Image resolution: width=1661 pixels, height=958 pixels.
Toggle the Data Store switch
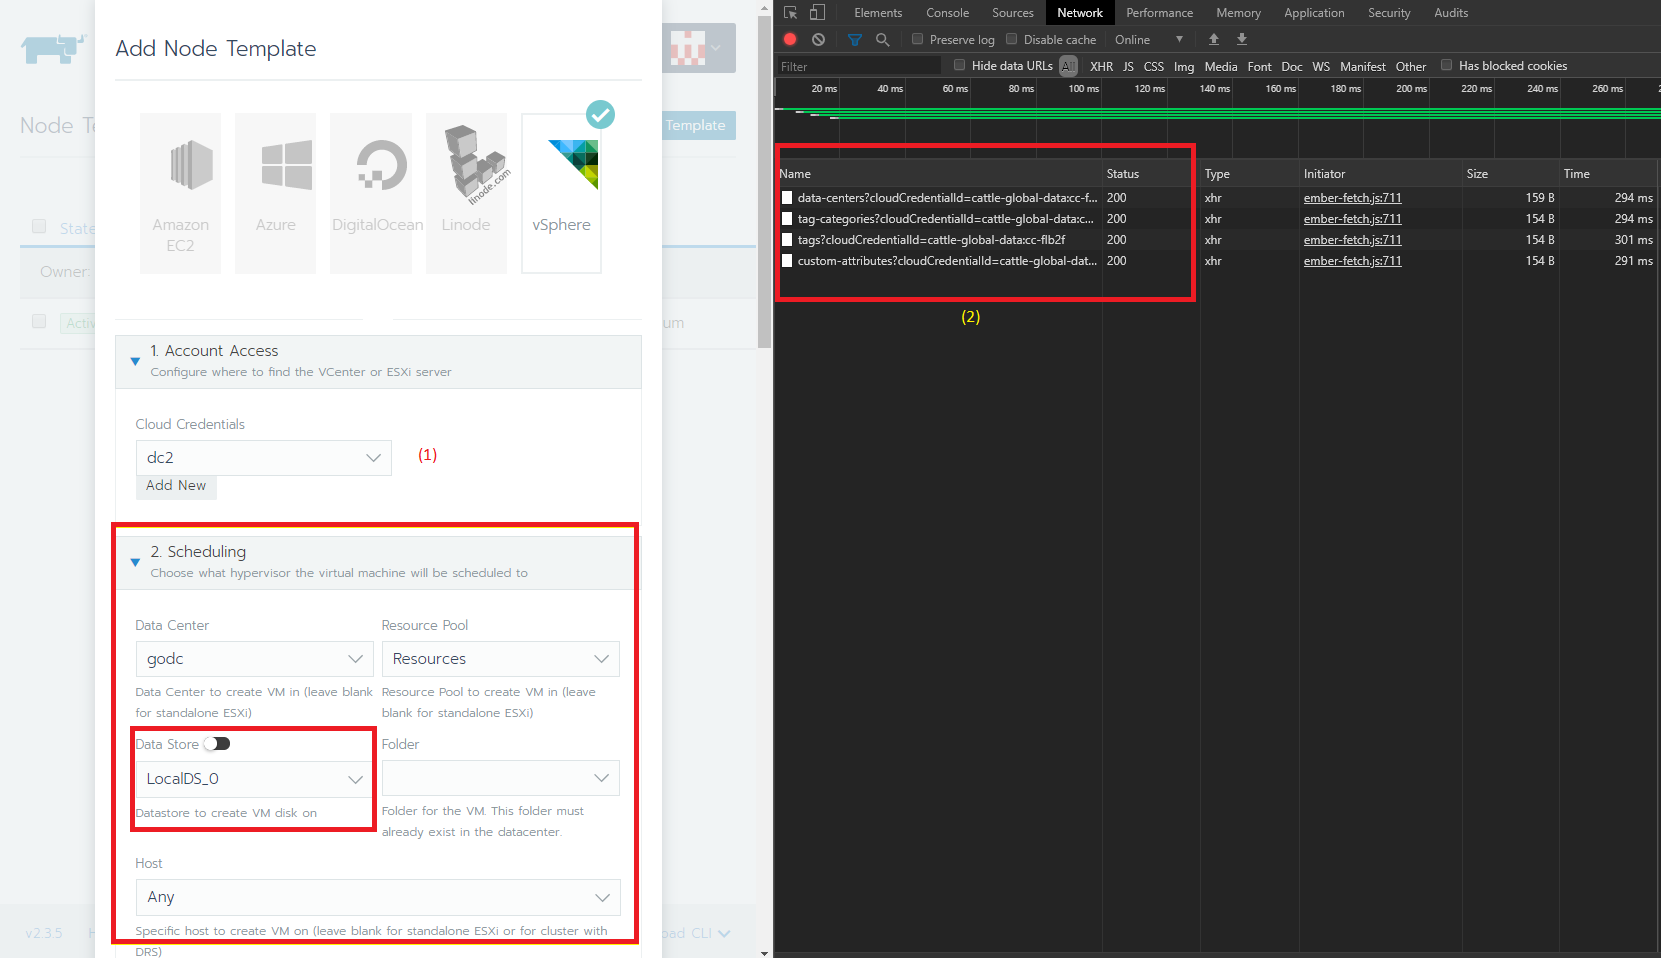click(216, 744)
